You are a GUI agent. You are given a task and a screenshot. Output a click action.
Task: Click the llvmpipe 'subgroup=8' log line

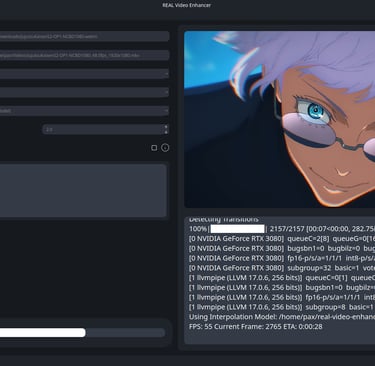point(282,307)
